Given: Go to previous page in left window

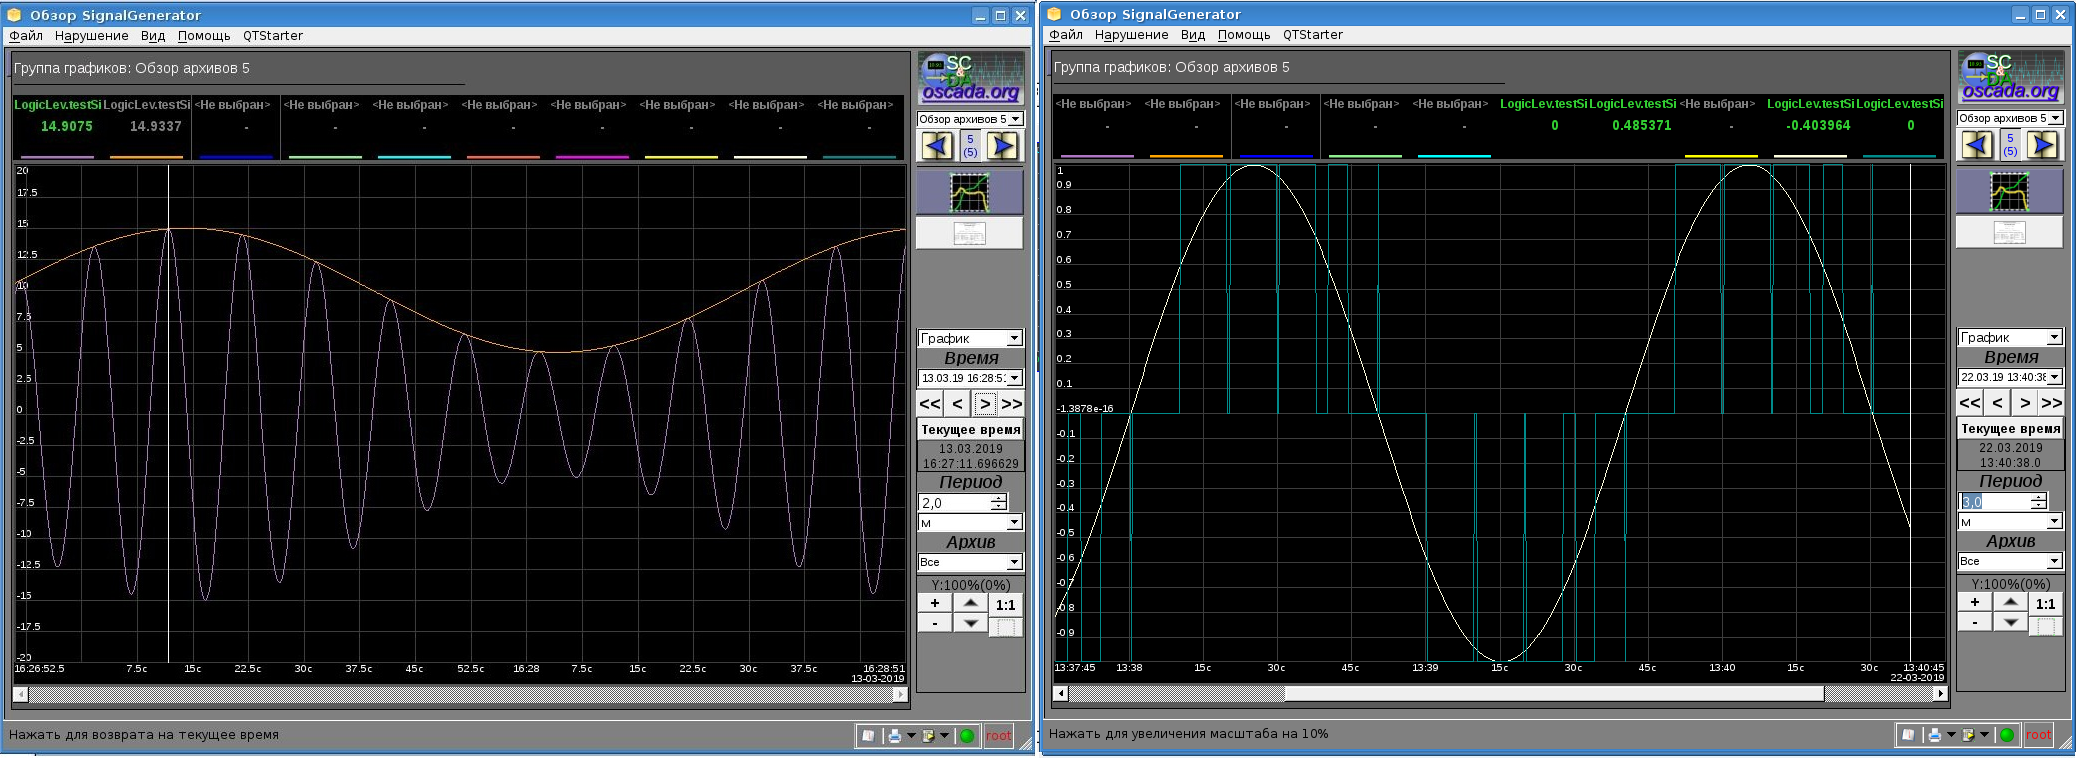Looking at the screenshot, I should click(x=937, y=146).
